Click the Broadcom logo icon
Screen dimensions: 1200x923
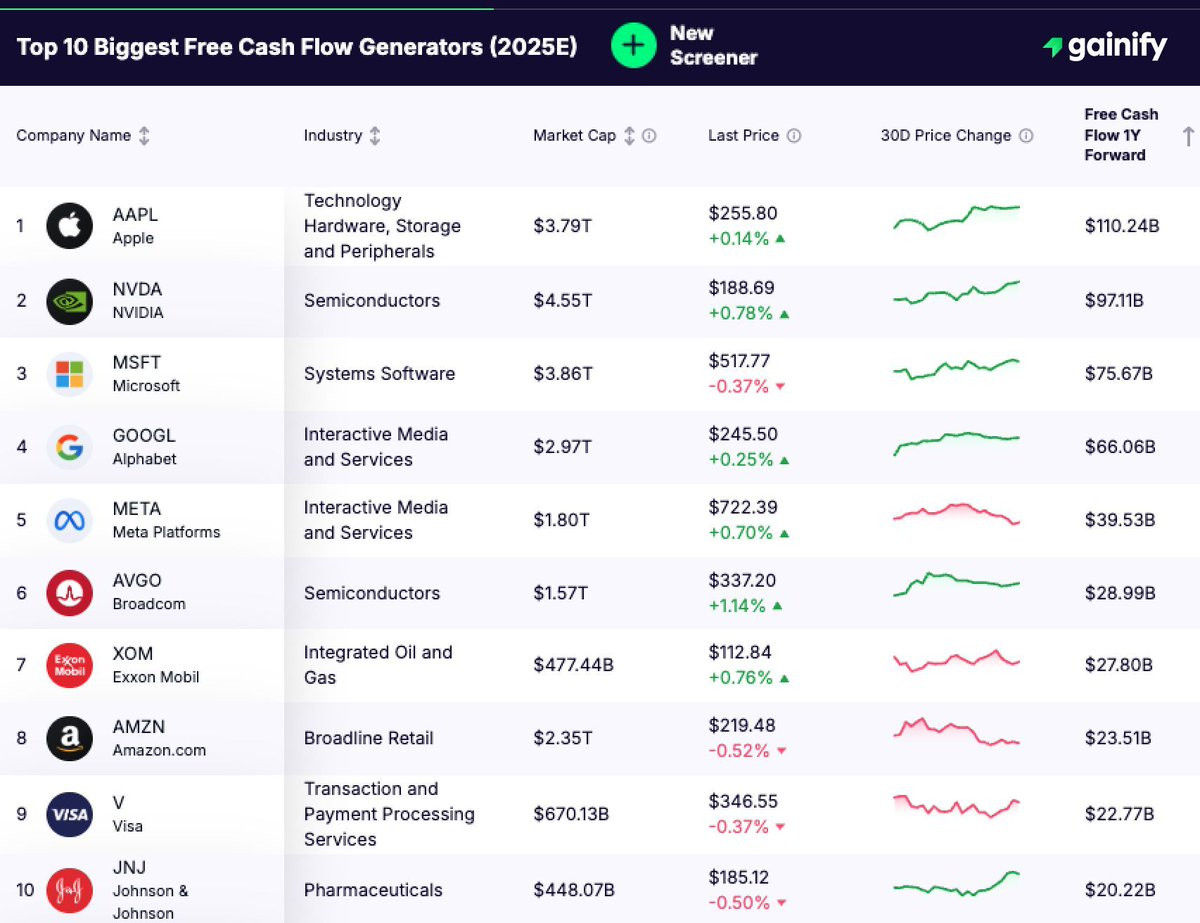[x=70, y=592]
